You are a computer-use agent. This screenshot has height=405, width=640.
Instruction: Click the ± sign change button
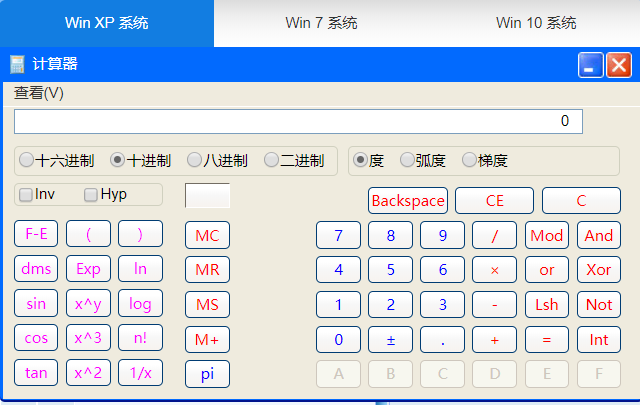pos(390,339)
